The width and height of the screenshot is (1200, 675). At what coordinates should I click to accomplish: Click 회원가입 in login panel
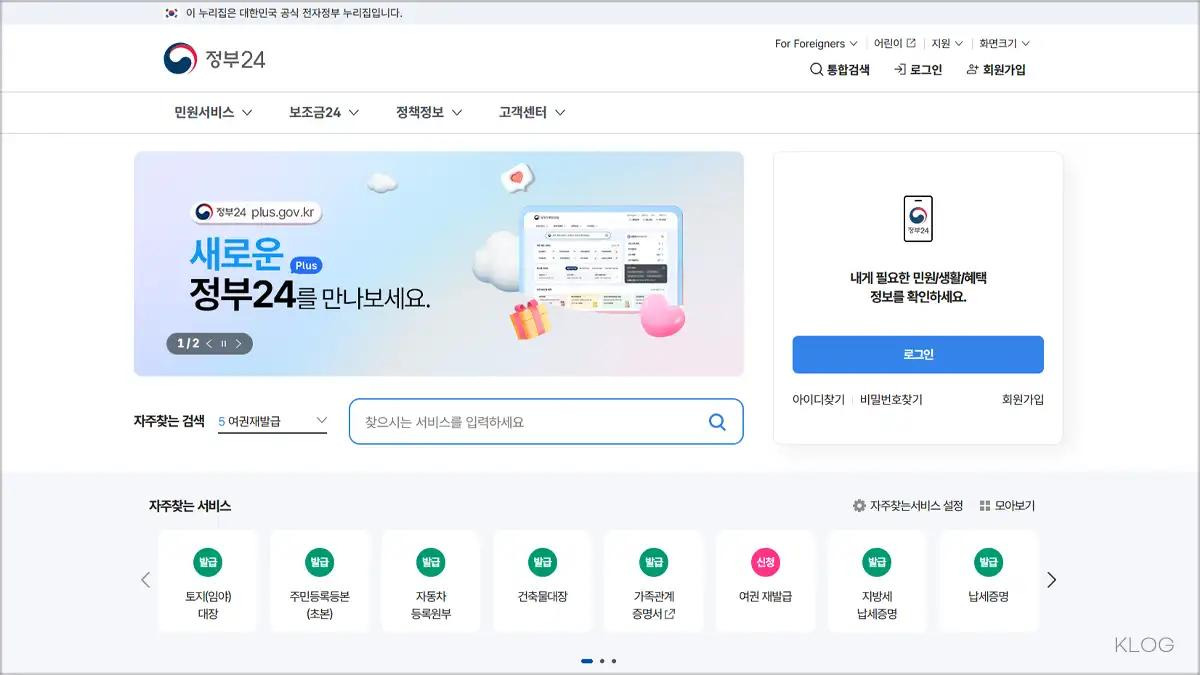[1023, 400]
